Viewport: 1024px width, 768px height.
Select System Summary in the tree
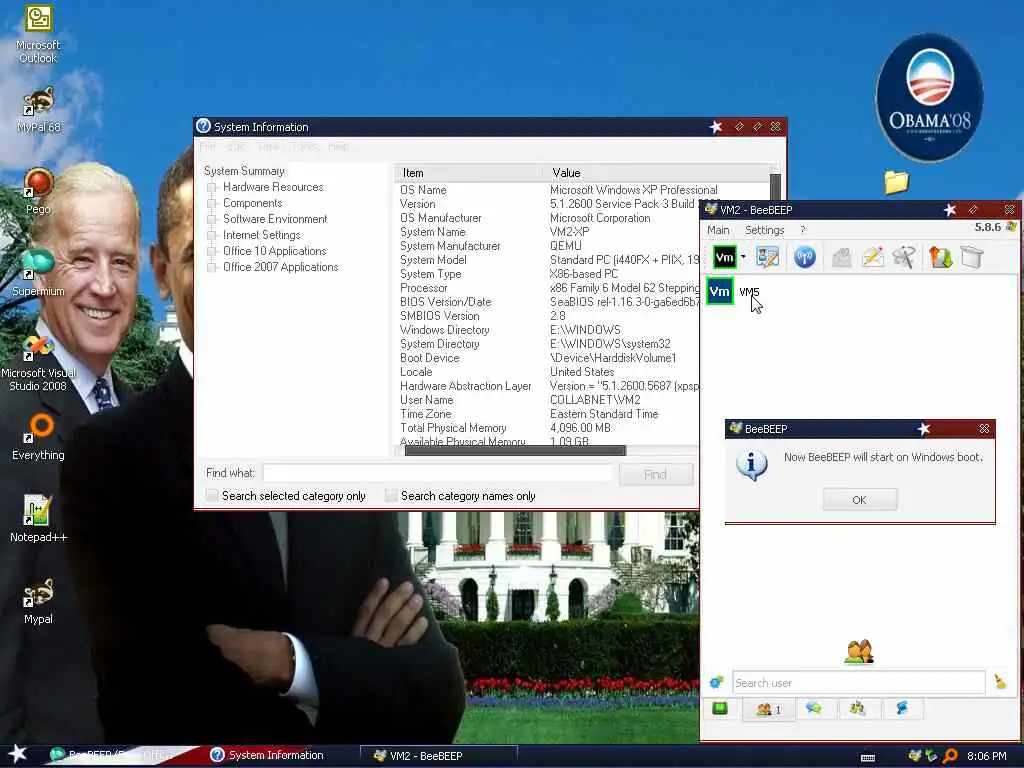[244, 170]
